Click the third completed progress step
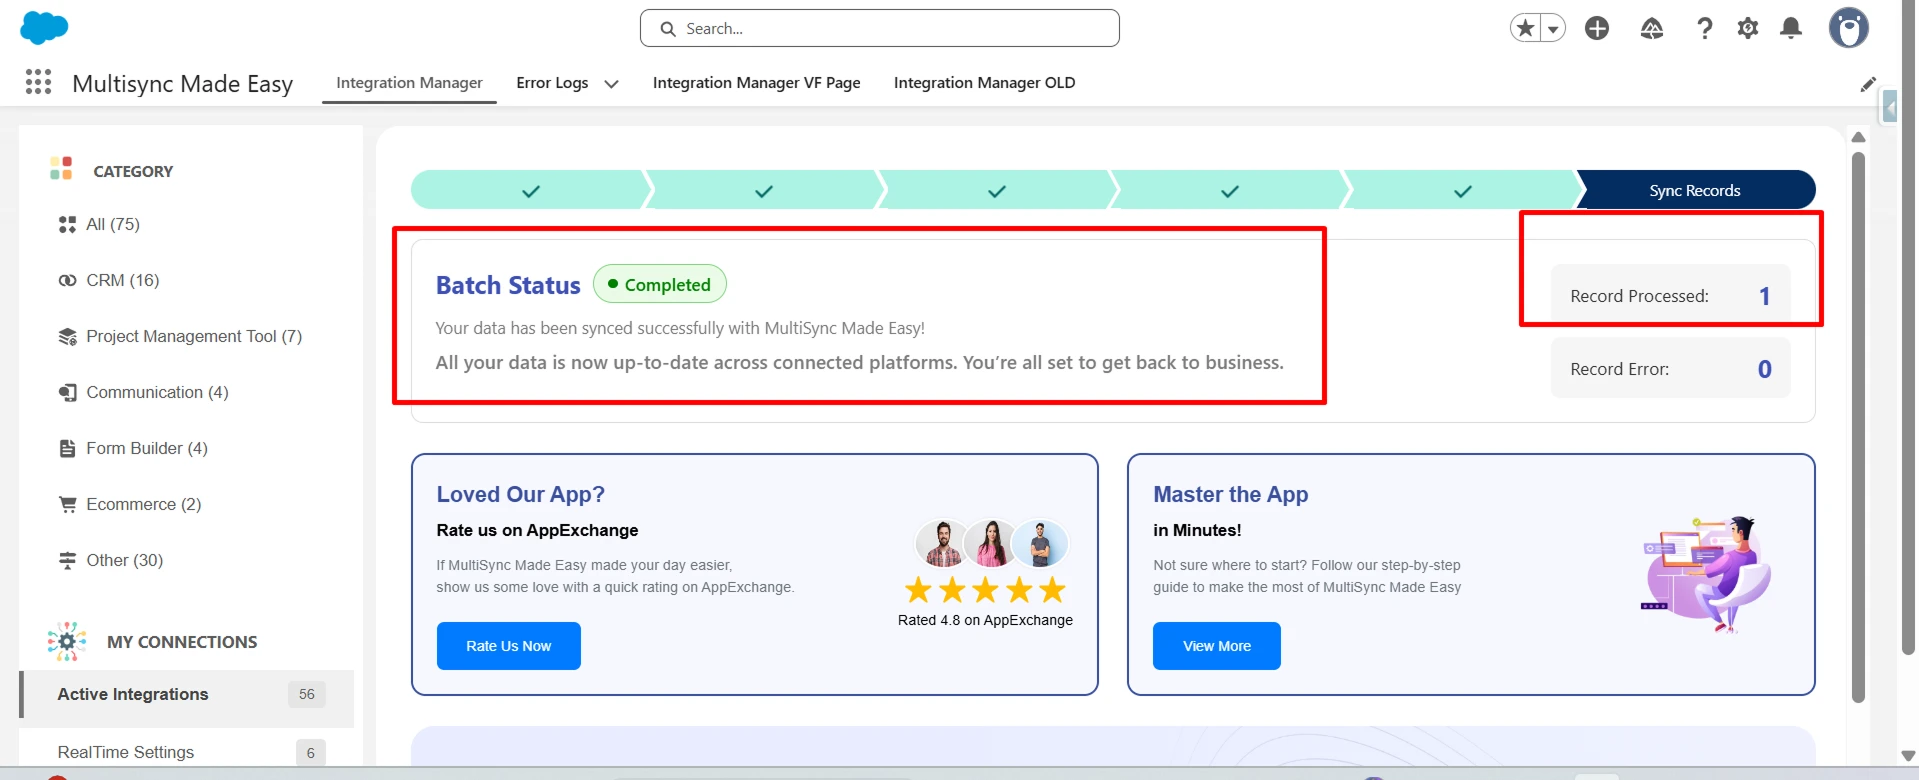Image resolution: width=1919 pixels, height=780 pixels. coord(997,190)
